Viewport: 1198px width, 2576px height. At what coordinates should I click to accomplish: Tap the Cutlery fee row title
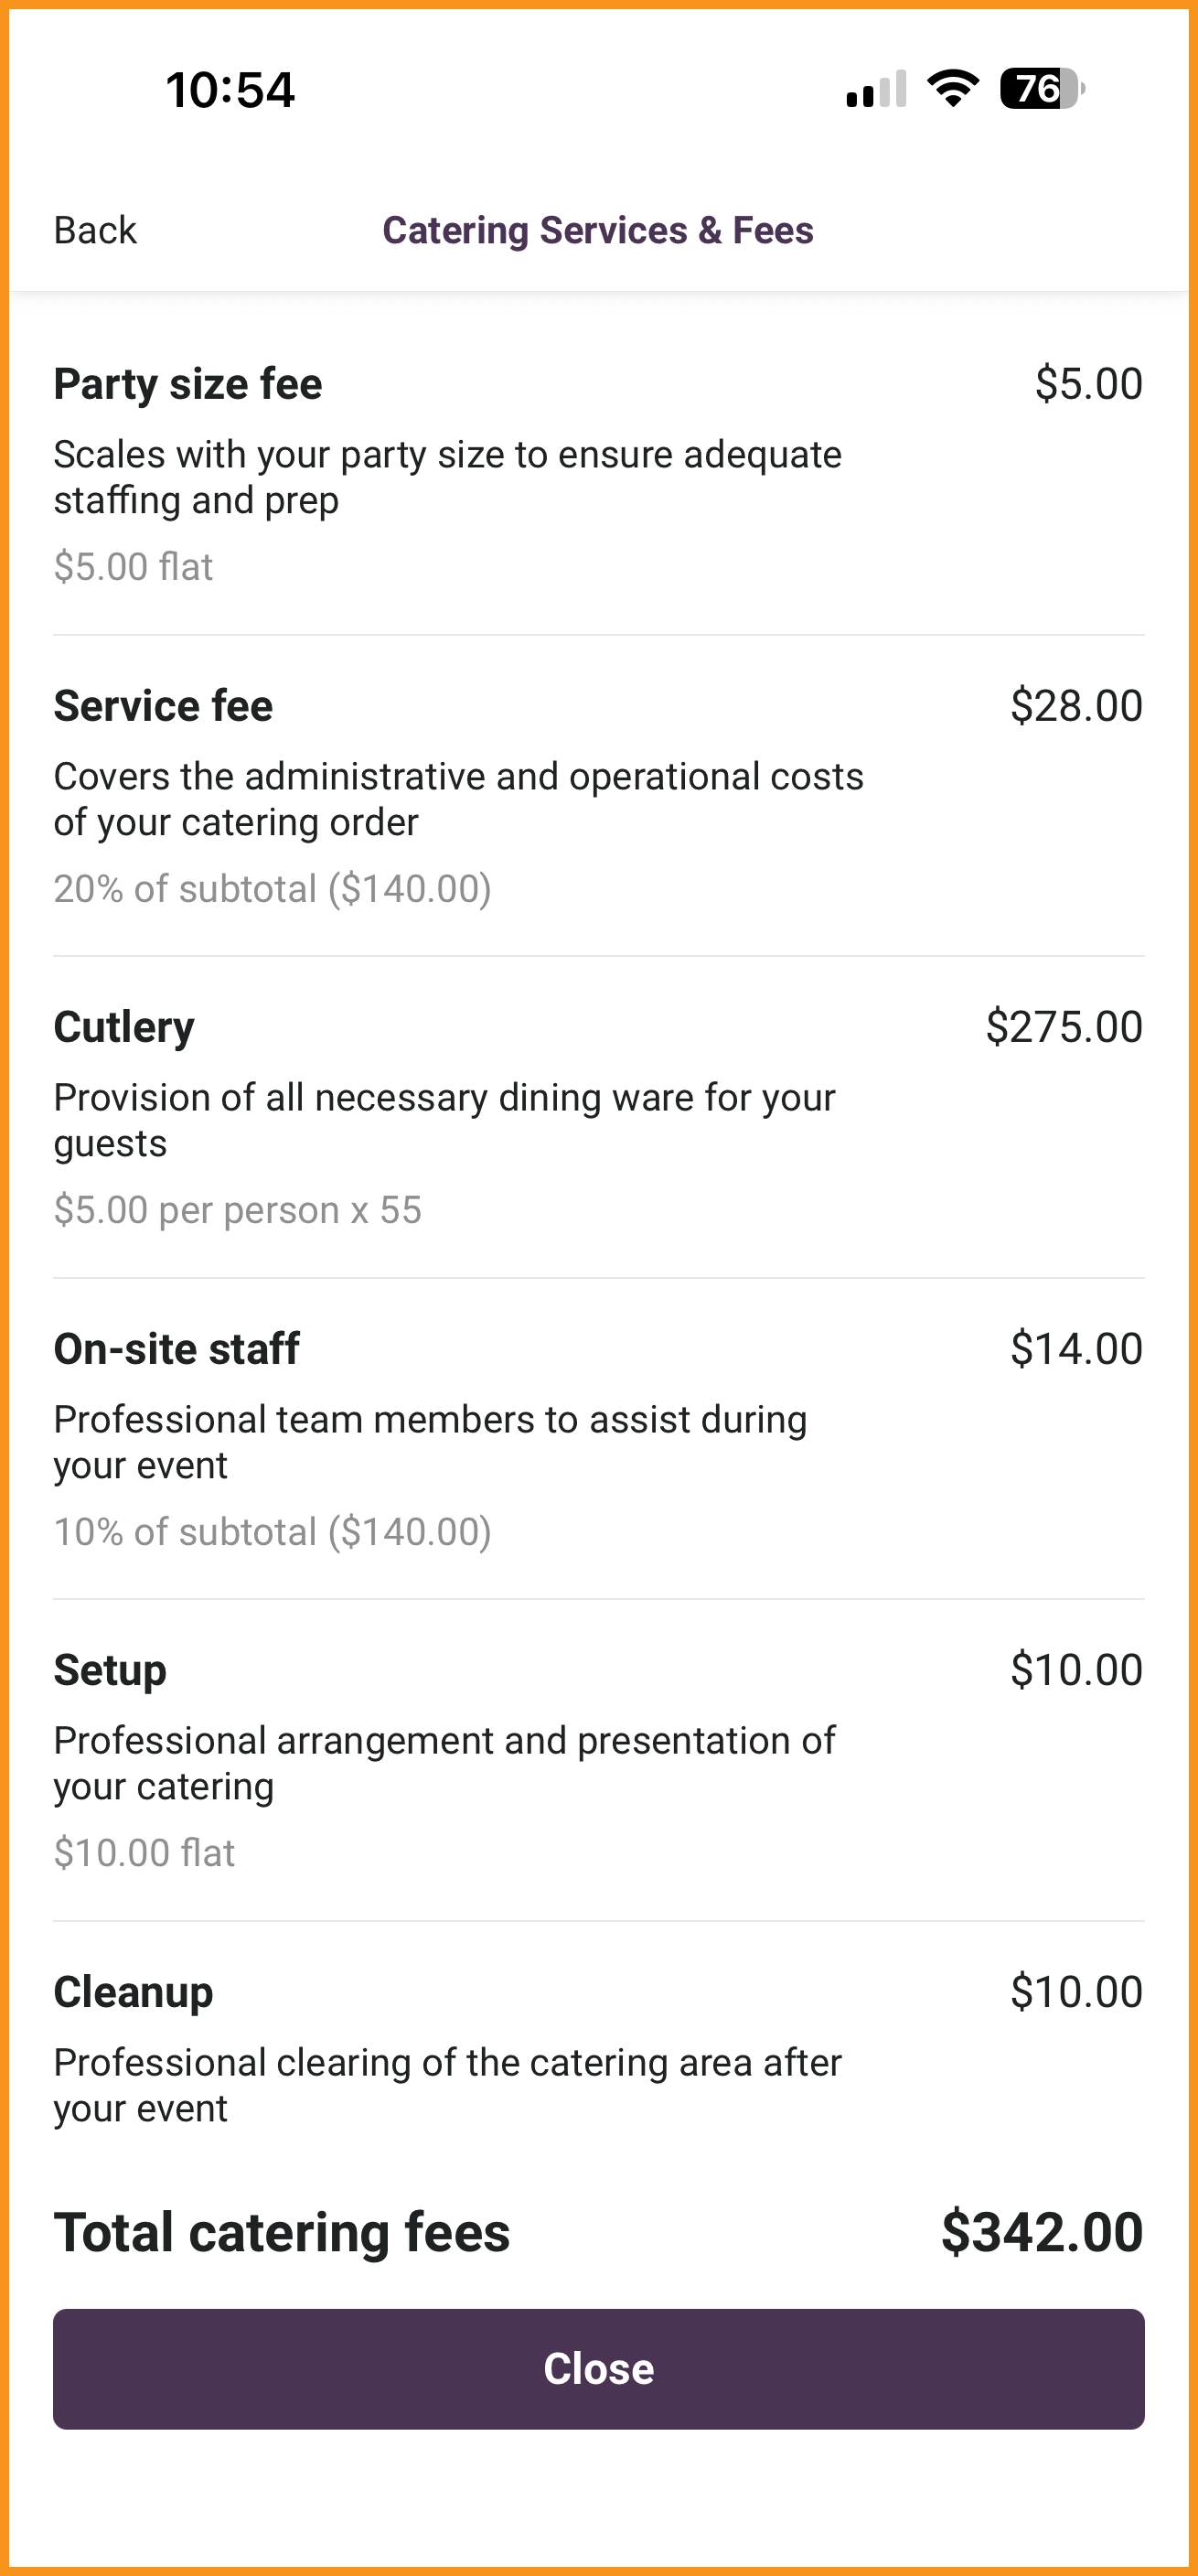[x=124, y=1028]
